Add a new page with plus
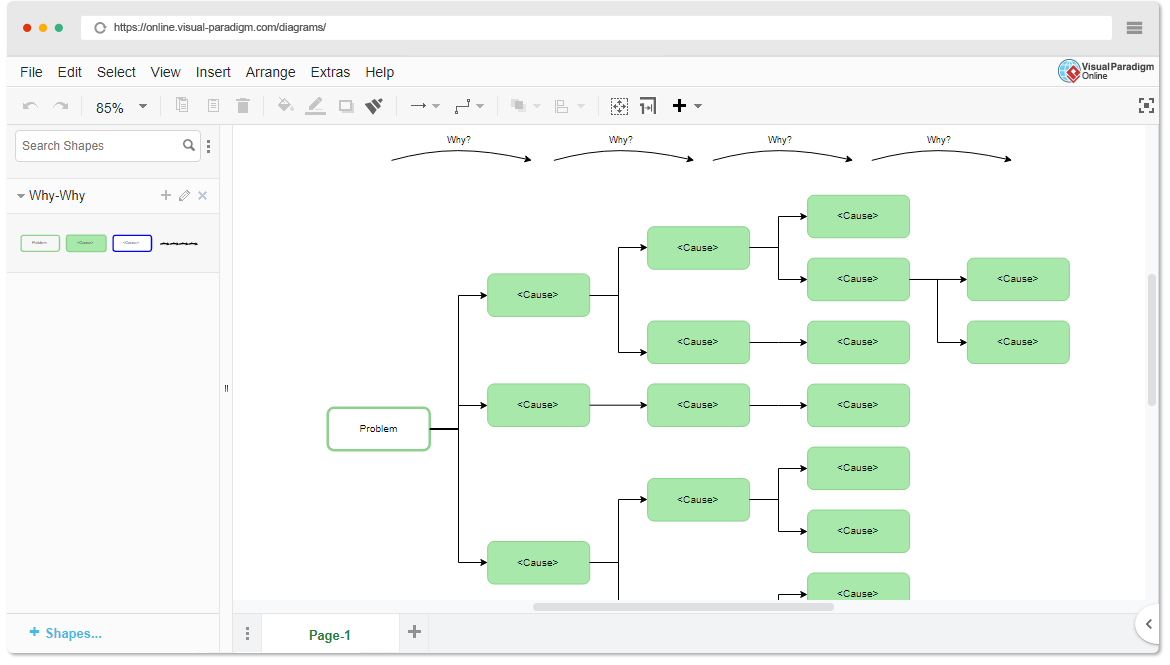This screenshot has width=1170, height=665. pyautogui.click(x=414, y=632)
